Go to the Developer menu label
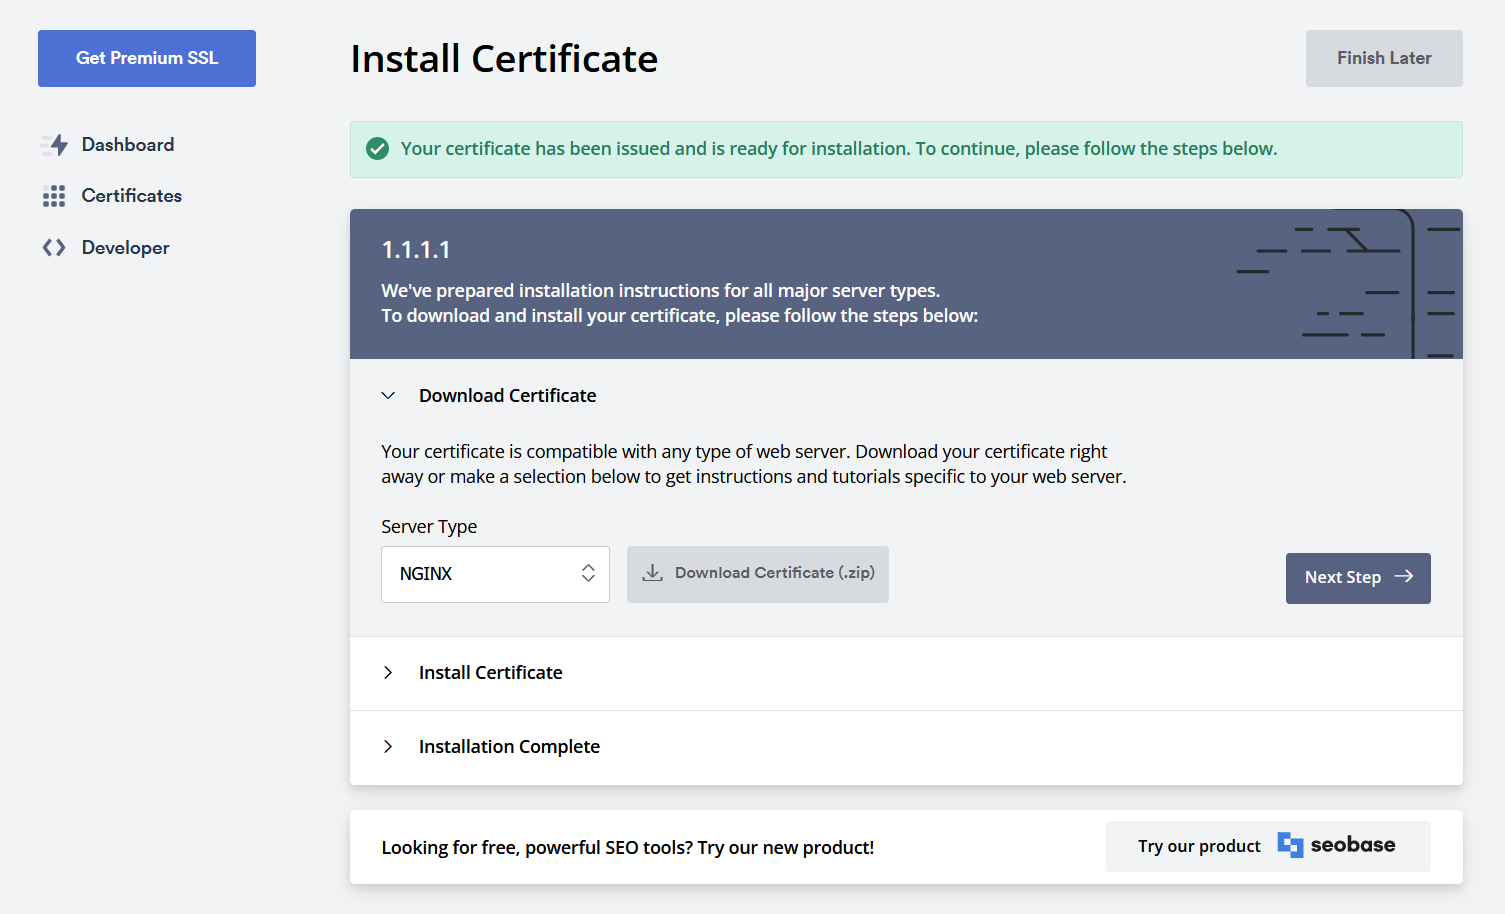 click(x=126, y=248)
